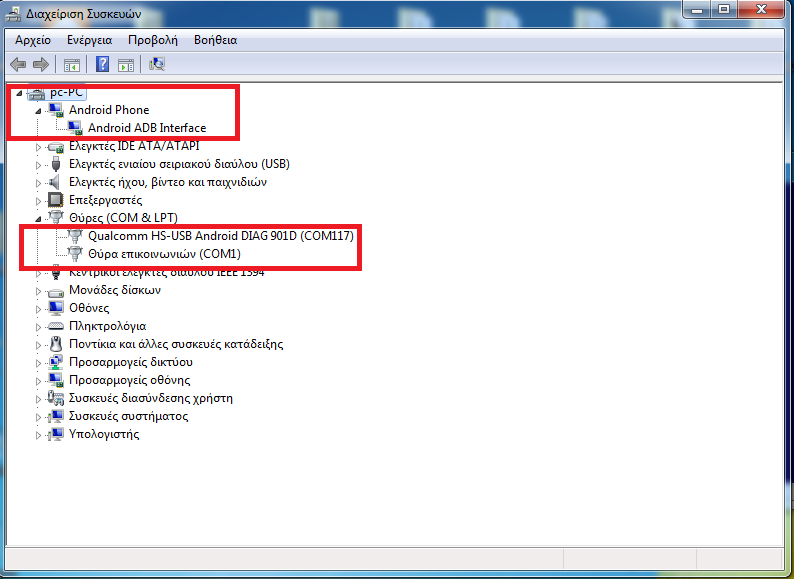This screenshot has height=579, width=794.
Task: Click the IDE ATA/ATAPI controllers icon
Action: (55, 147)
